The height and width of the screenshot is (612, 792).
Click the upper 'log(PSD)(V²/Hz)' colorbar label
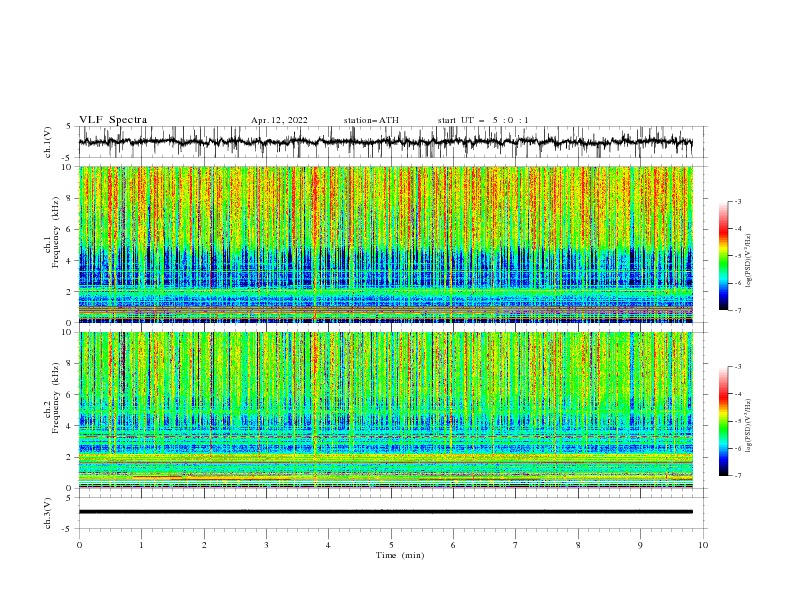click(748, 261)
